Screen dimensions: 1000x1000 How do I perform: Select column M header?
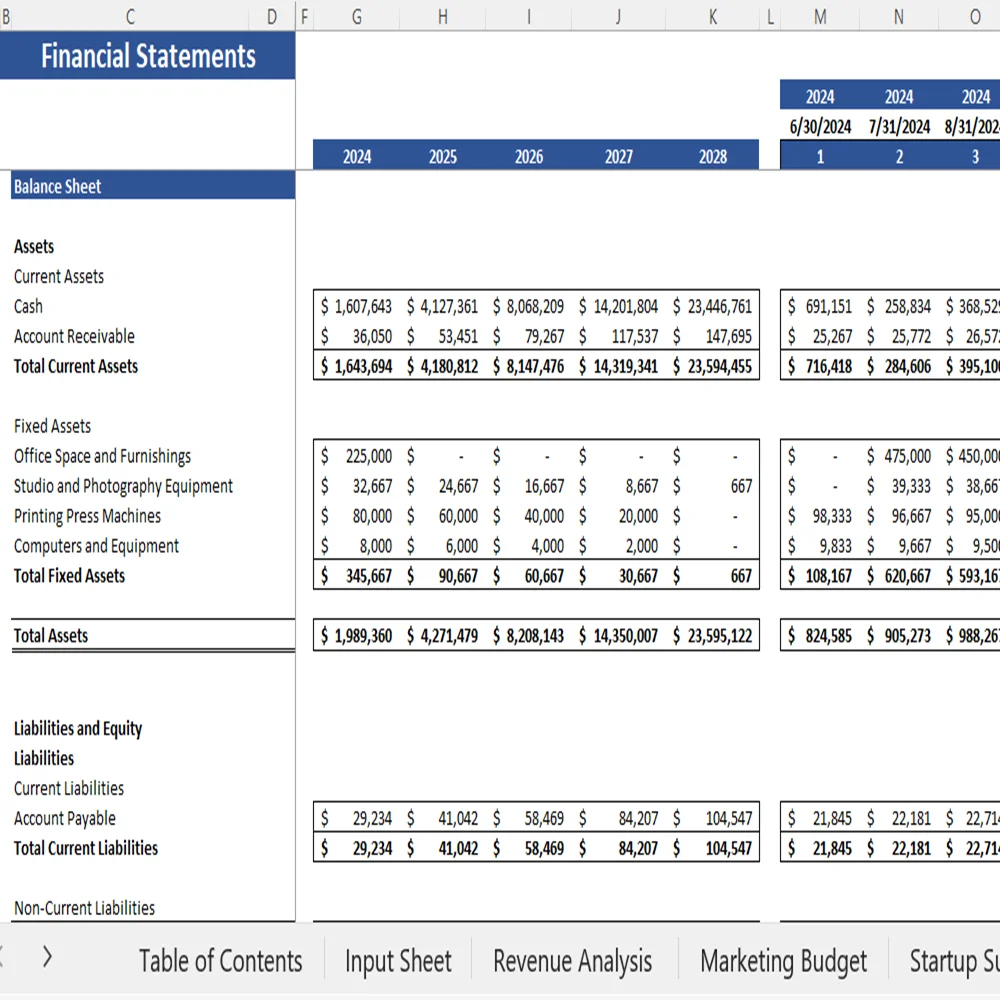[820, 17]
